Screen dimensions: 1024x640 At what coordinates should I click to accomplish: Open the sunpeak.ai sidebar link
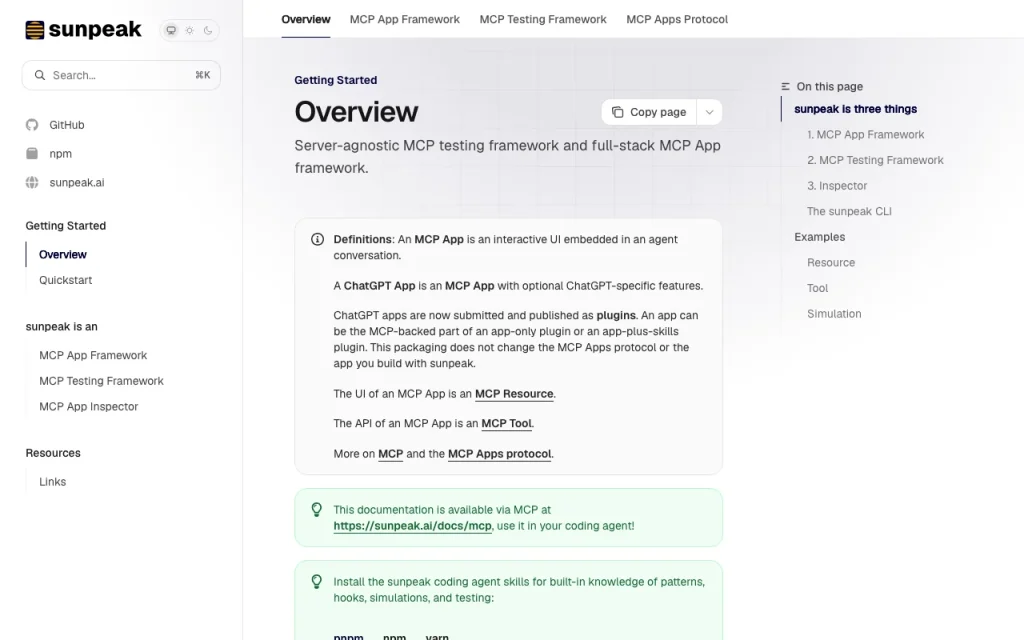coord(77,182)
